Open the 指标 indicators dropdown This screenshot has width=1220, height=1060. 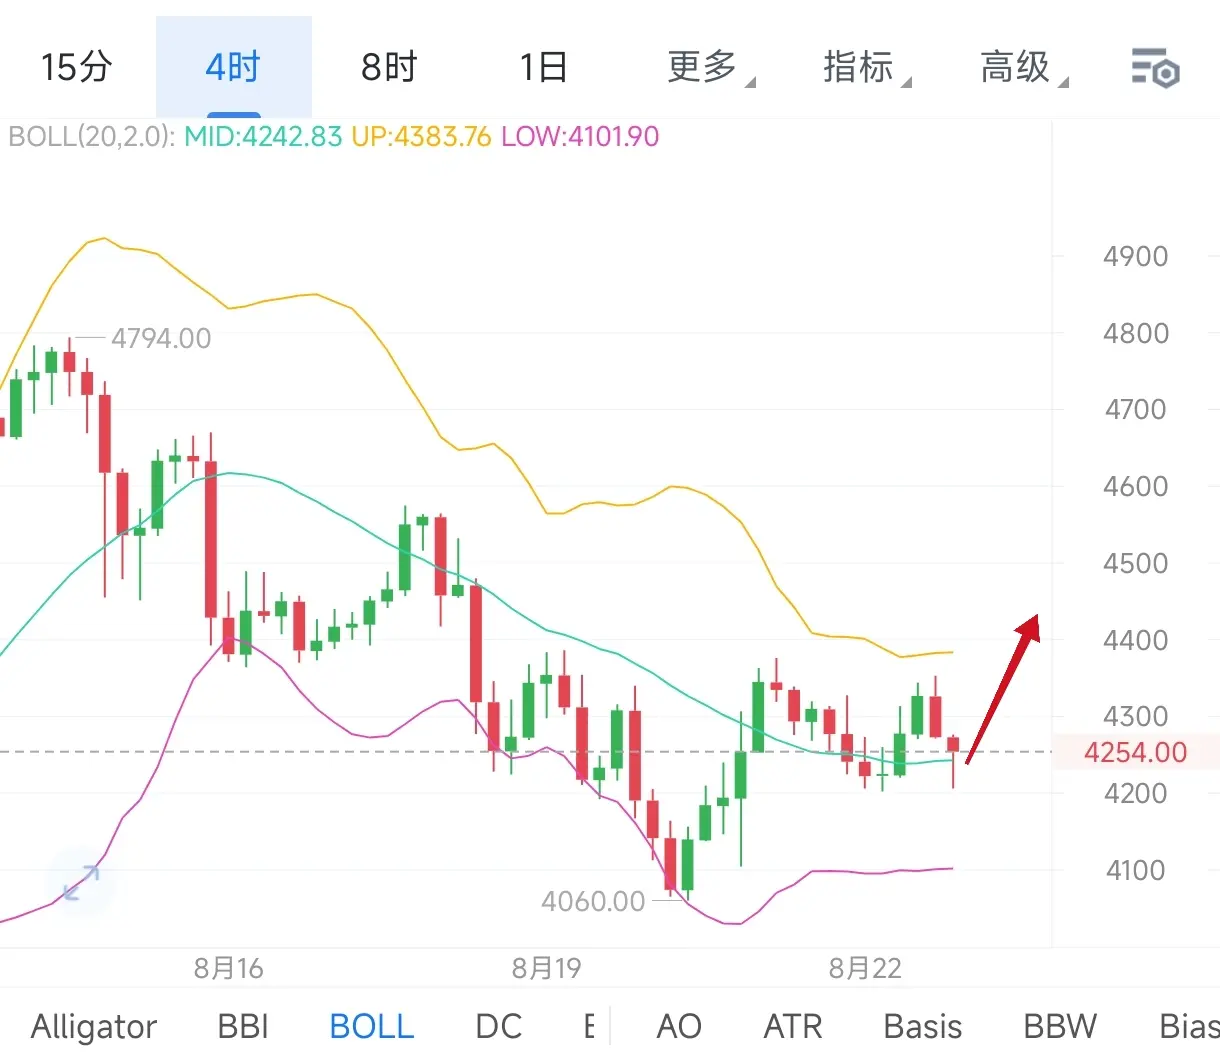(867, 68)
